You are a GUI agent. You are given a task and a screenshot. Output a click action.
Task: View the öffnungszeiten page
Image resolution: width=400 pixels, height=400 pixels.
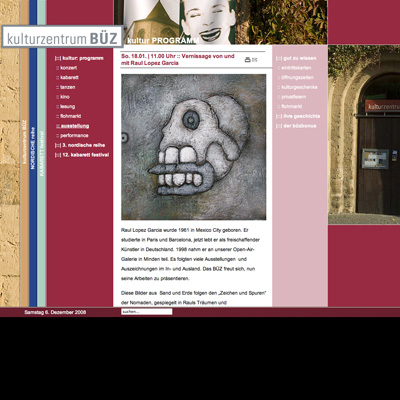click(295, 77)
